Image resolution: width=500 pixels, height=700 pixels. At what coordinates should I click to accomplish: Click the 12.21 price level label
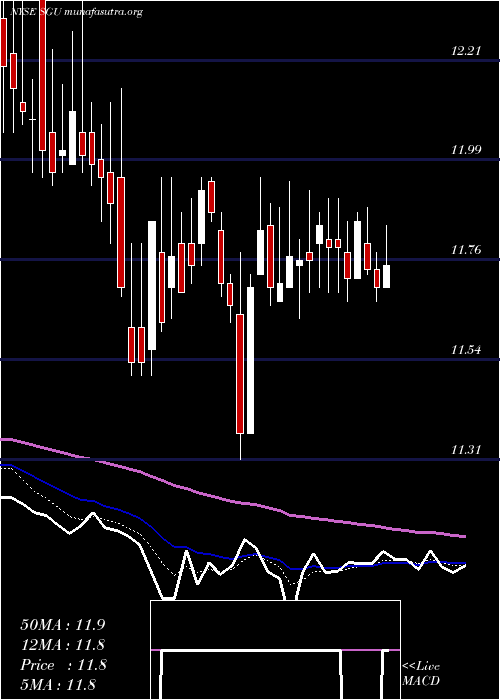point(466,50)
